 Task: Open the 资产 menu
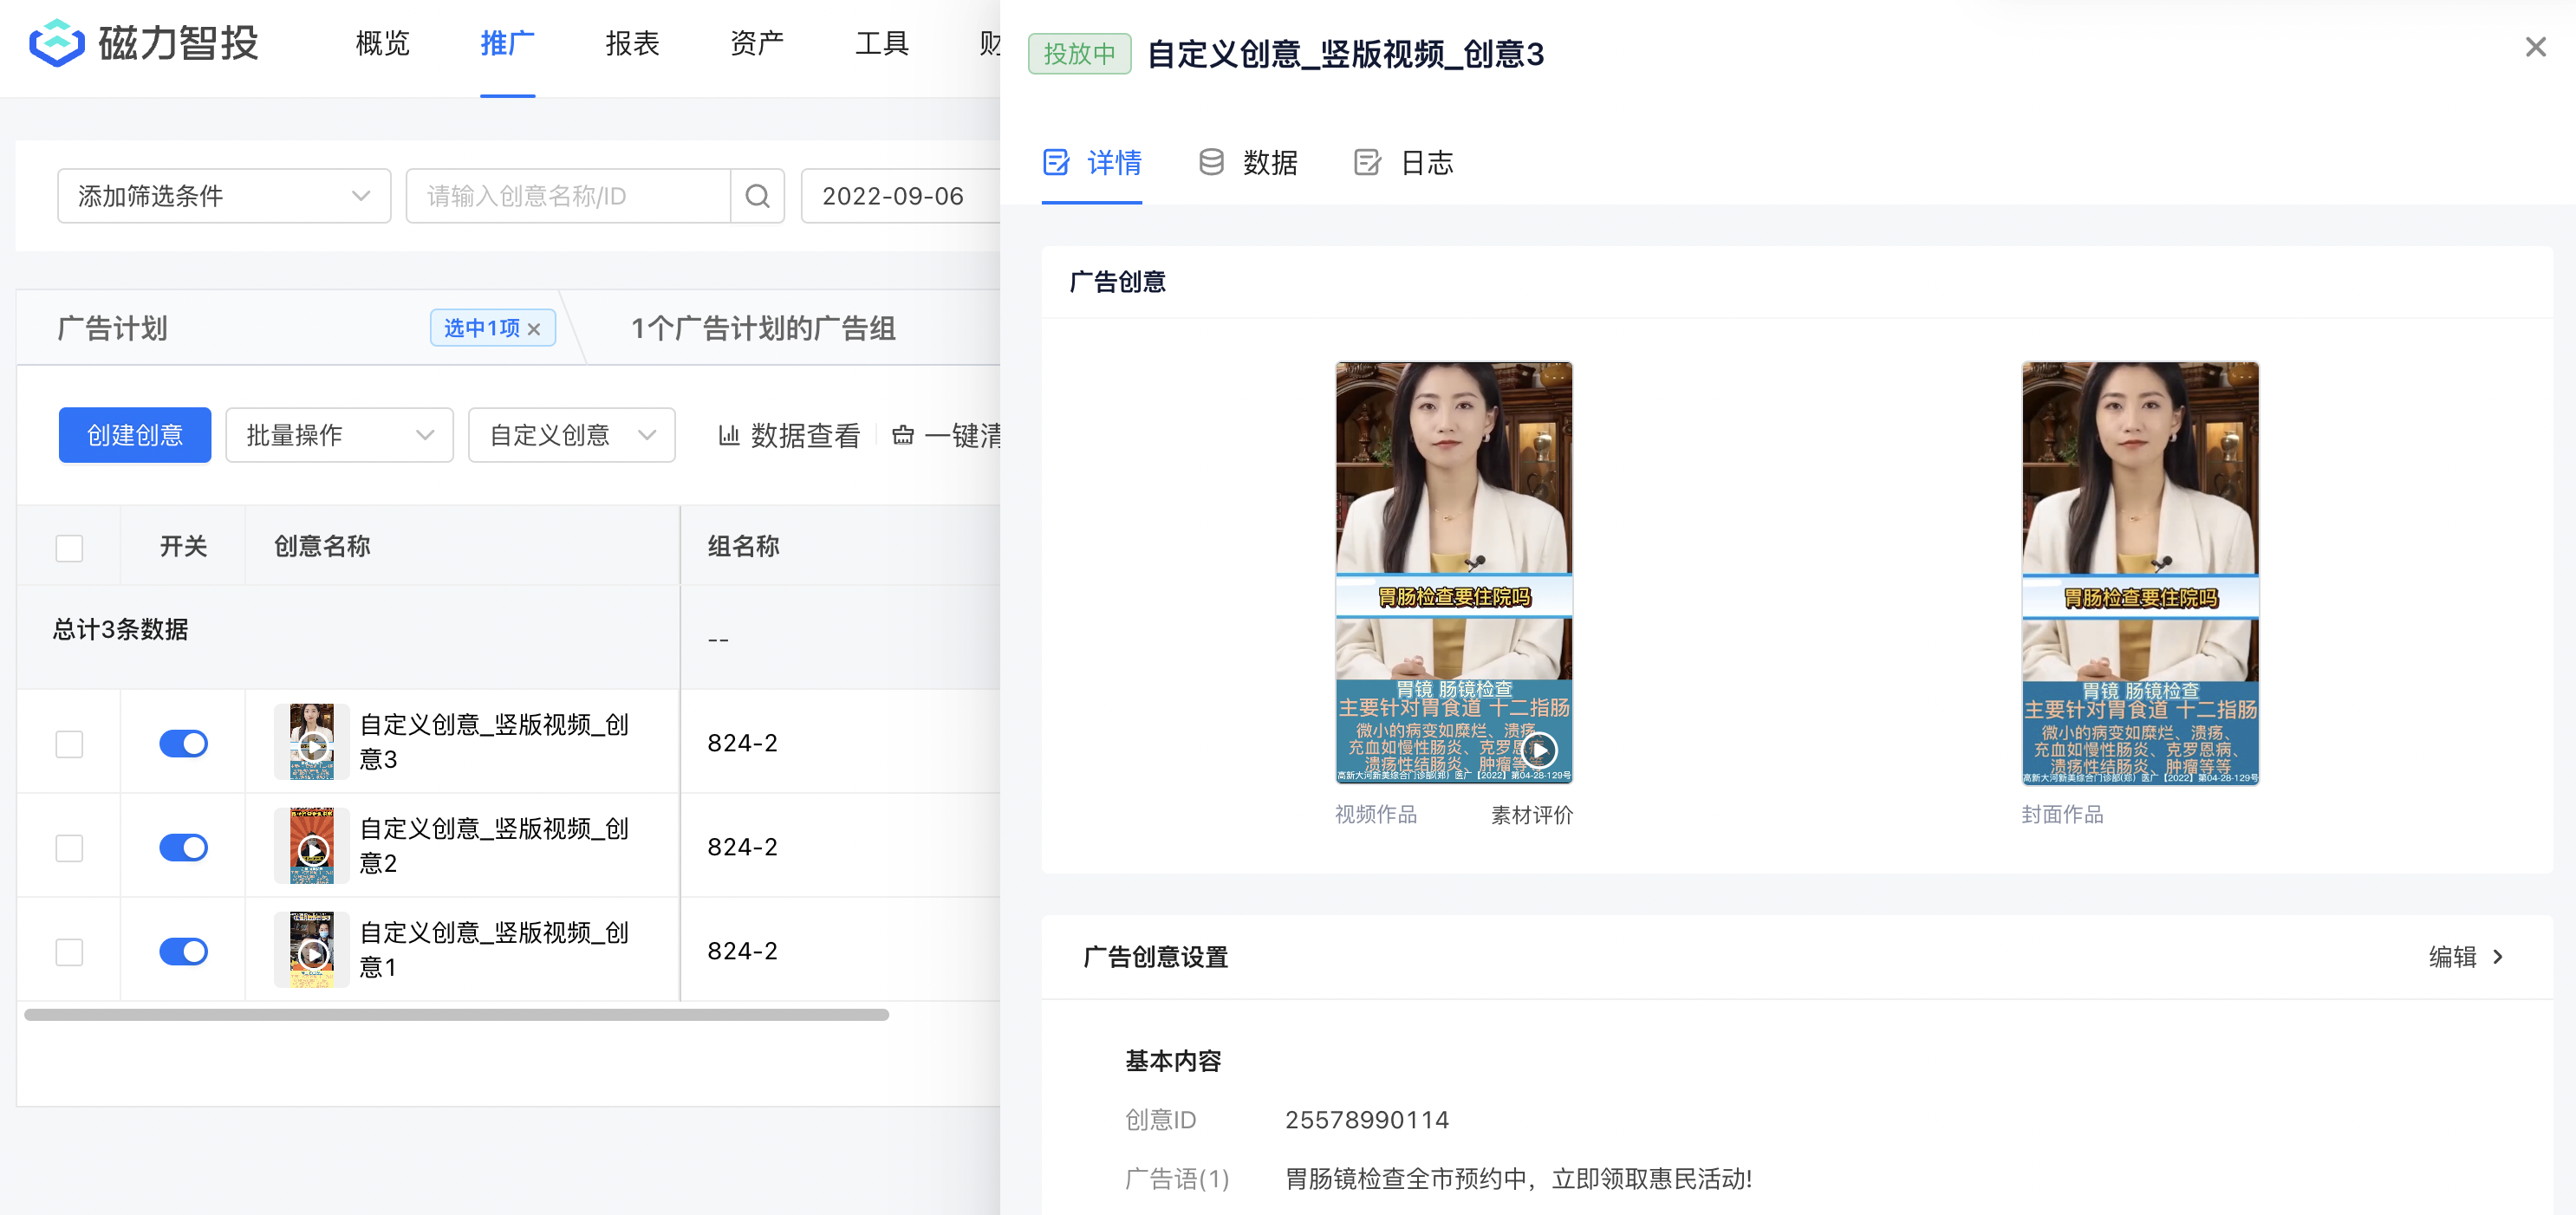757,43
